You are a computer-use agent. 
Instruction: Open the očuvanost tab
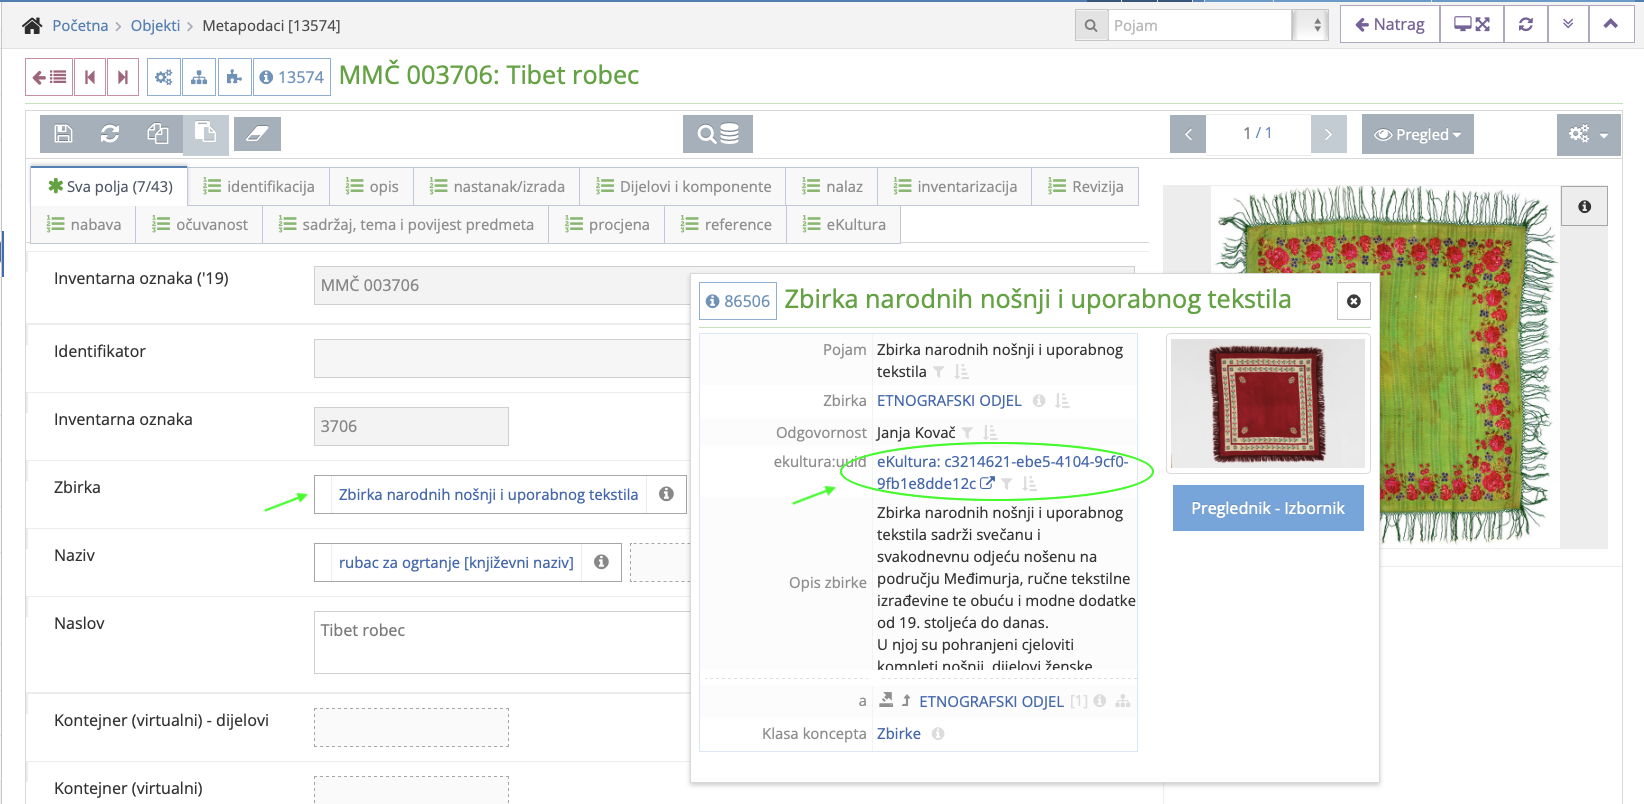pyautogui.click(x=200, y=224)
